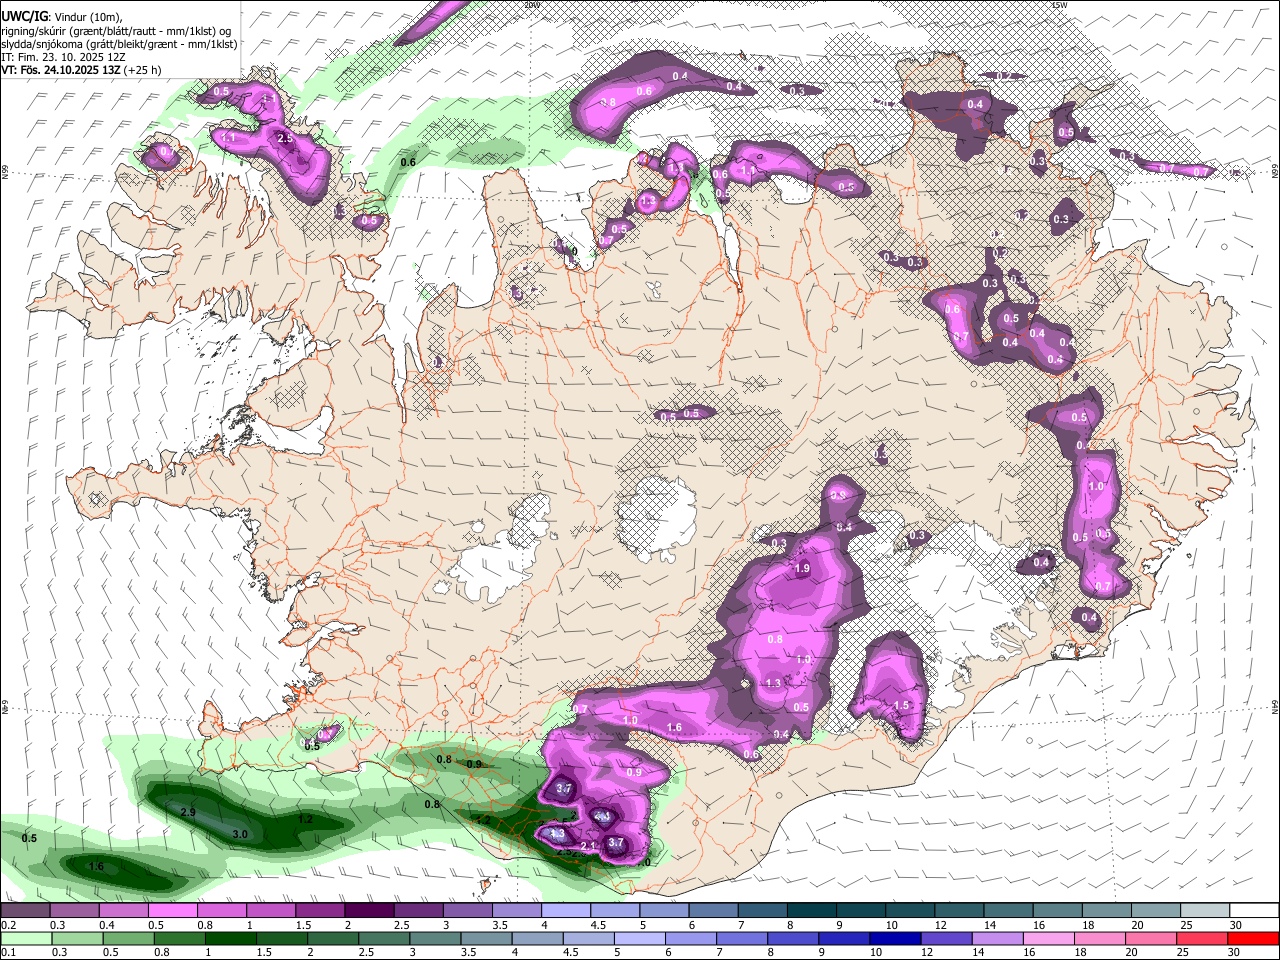Pick the darkest purple 2 swatch, top legend row
The width and height of the screenshot is (1280, 960).
[x=369, y=910]
